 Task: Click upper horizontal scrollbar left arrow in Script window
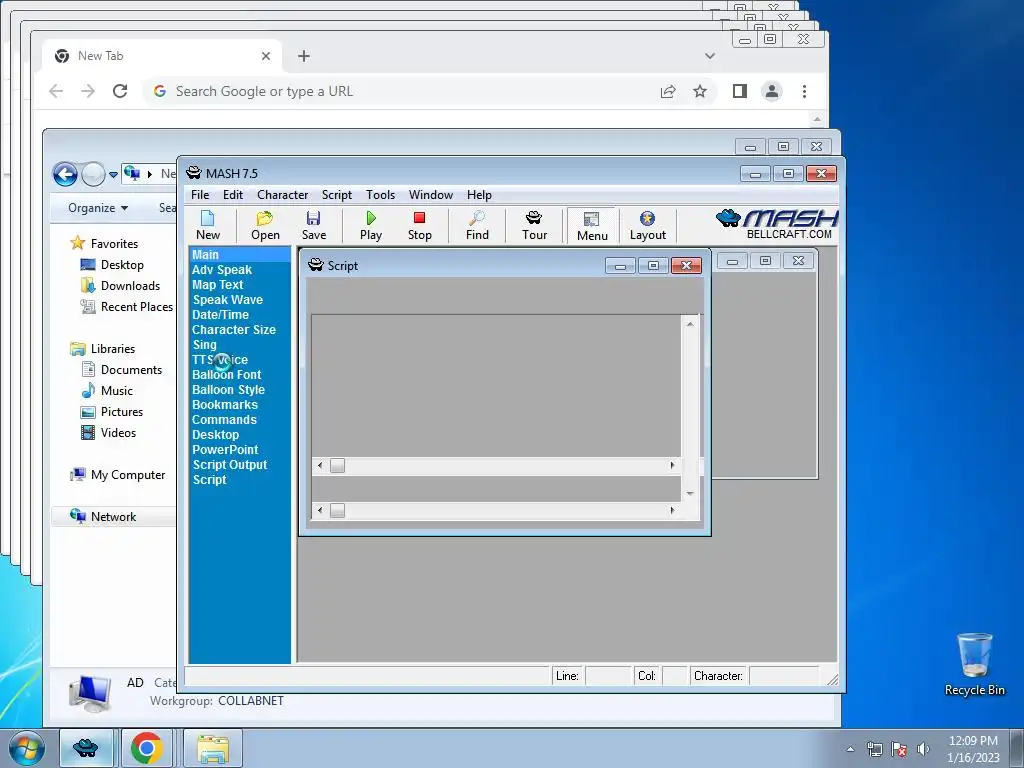tap(319, 466)
